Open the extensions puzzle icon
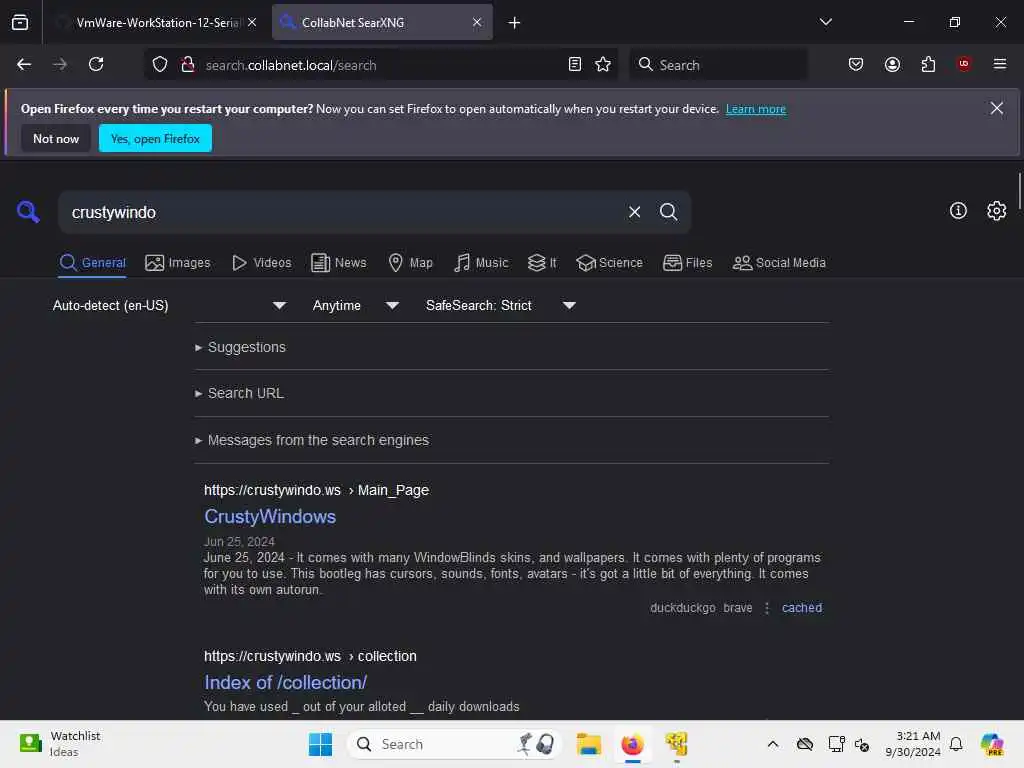 pyautogui.click(x=928, y=64)
